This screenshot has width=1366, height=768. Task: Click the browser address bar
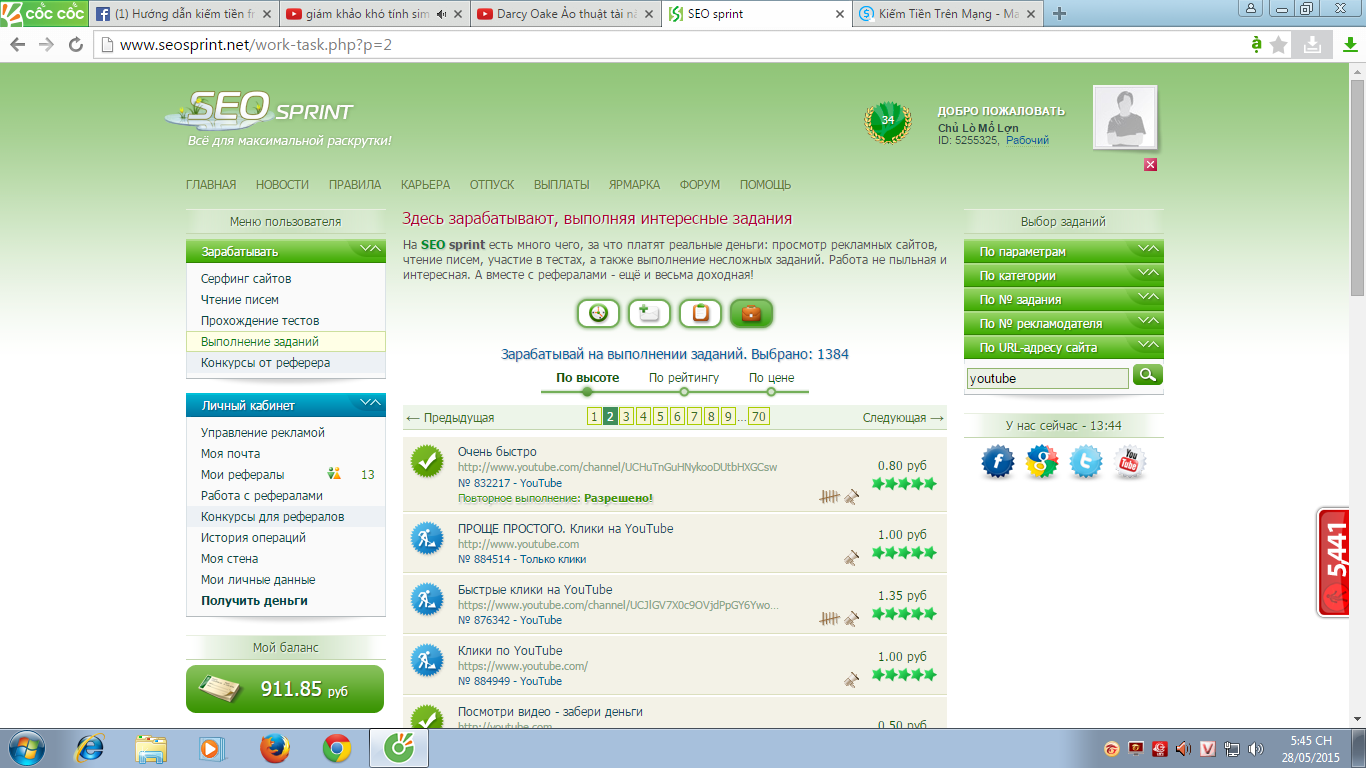pyautogui.click(x=670, y=45)
